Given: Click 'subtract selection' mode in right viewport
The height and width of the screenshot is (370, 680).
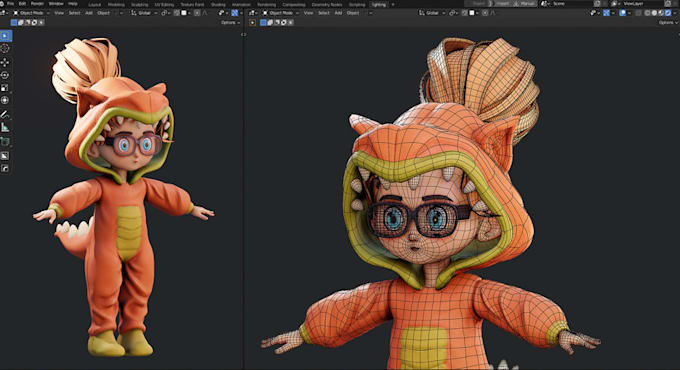Looking at the screenshot, I should (277, 22).
